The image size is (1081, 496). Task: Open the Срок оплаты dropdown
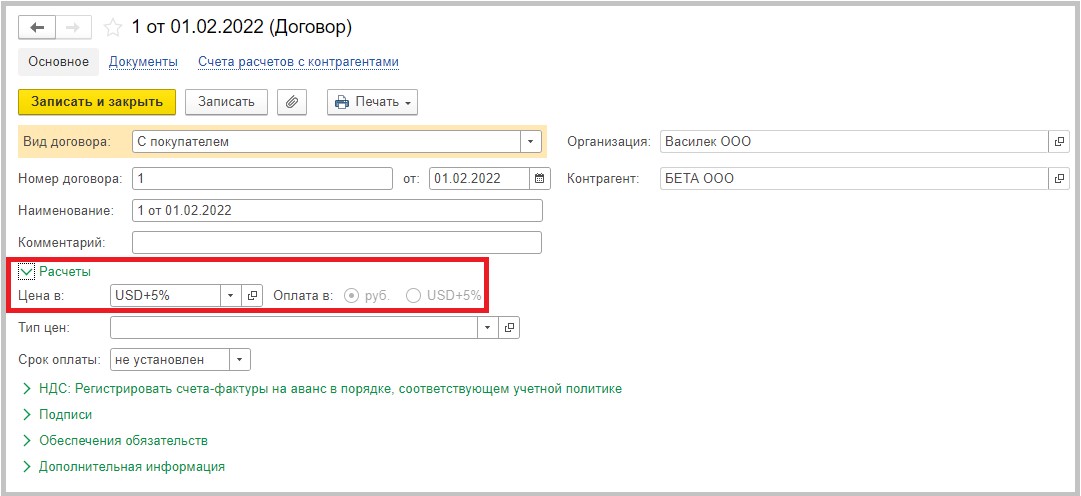(239, 359)
